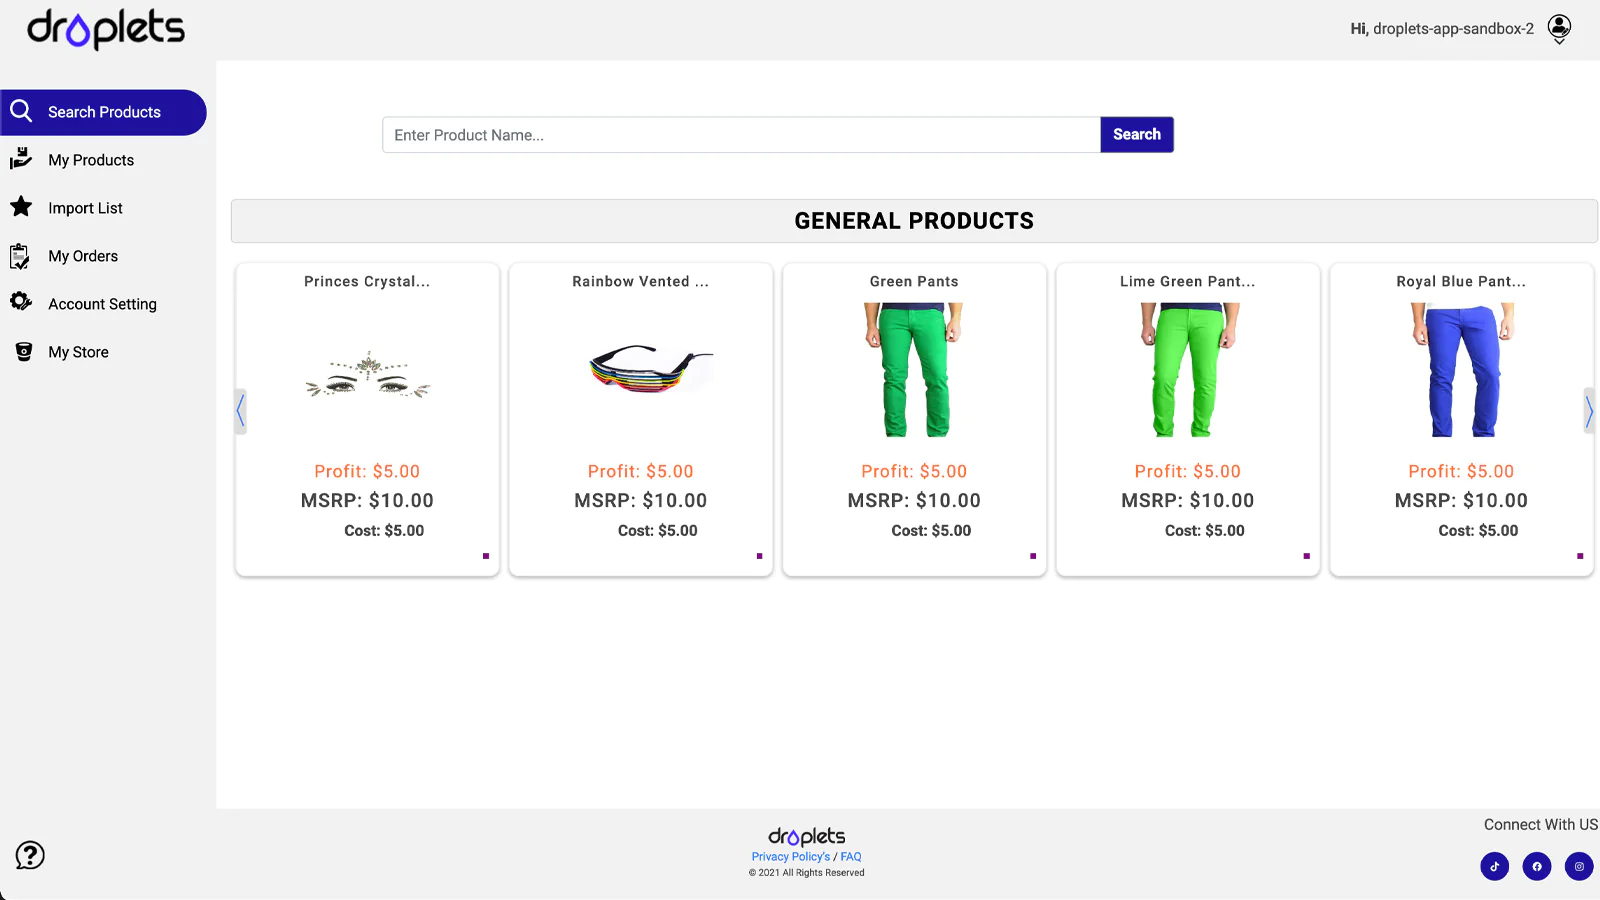Go to My Store menu item

tap(78, 352)
